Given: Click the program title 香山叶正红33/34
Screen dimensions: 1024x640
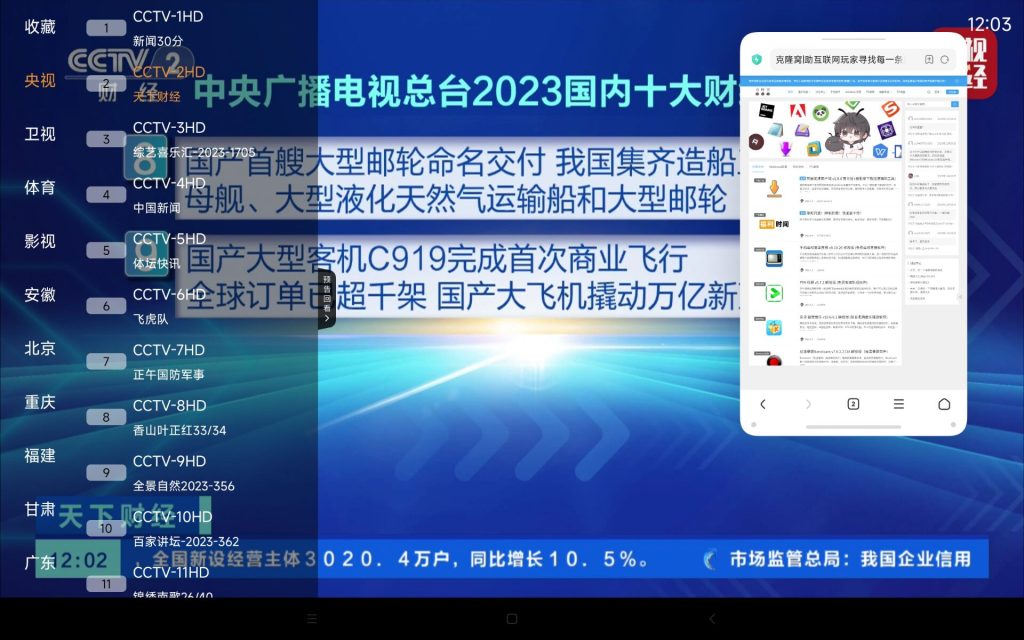Looking at the screenshot, I should coord(180,430).
